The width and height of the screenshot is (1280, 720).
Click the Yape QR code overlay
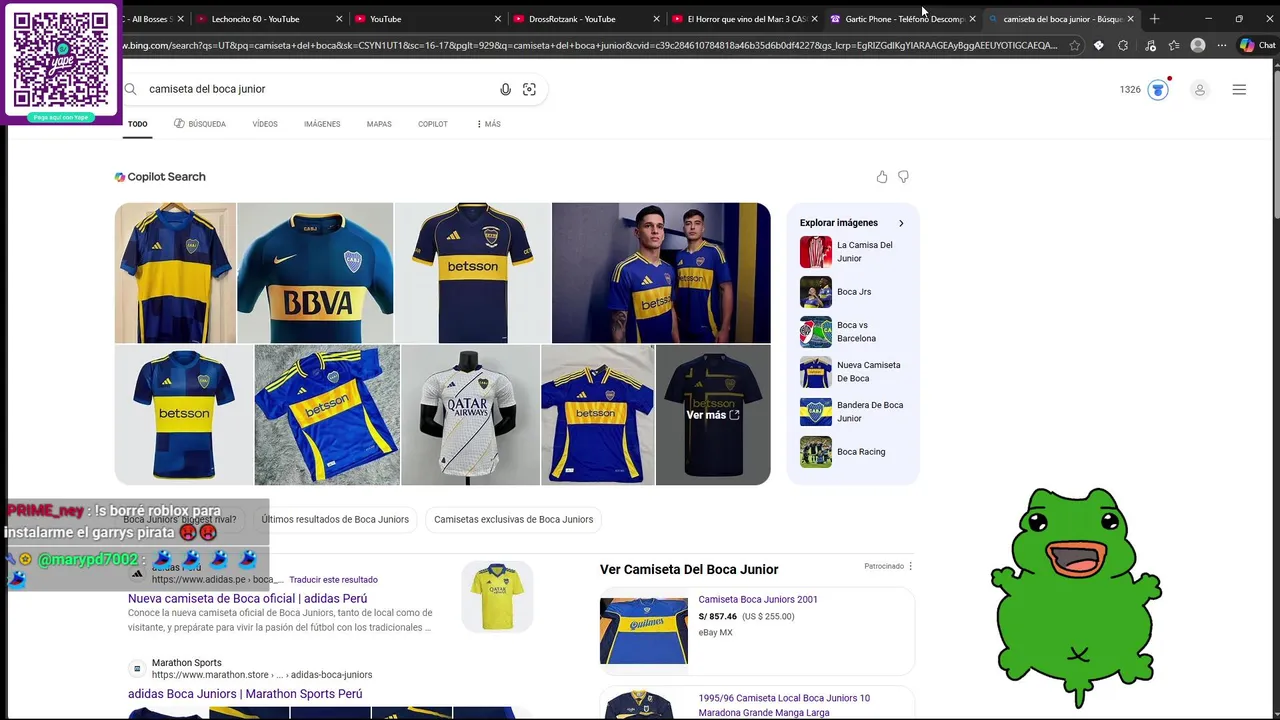point(61,62)
